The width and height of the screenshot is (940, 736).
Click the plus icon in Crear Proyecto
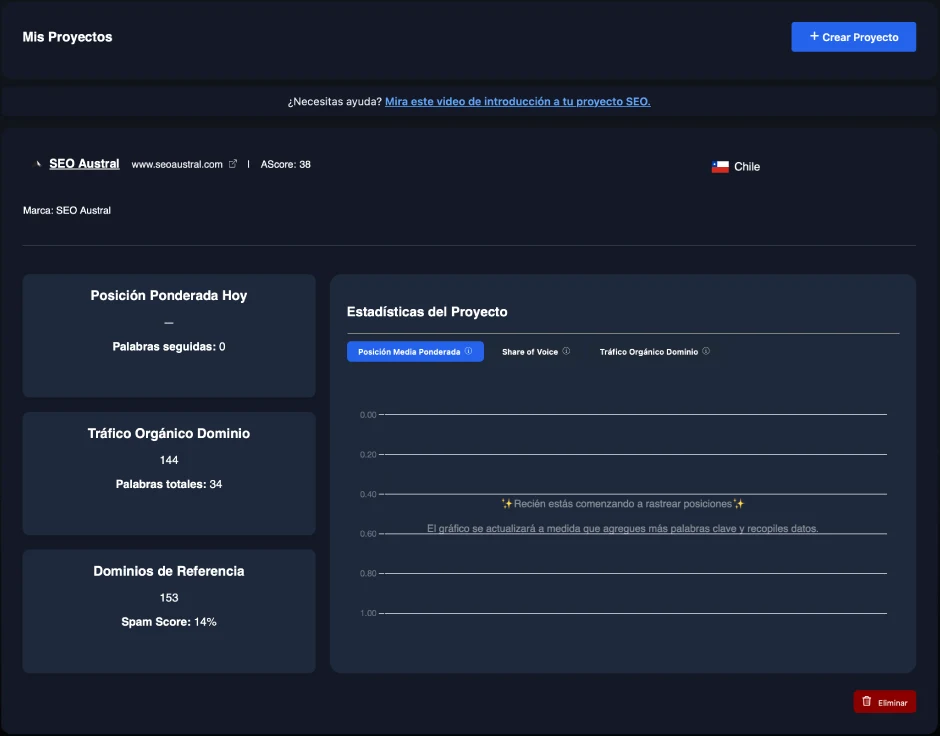coord(814,36)
